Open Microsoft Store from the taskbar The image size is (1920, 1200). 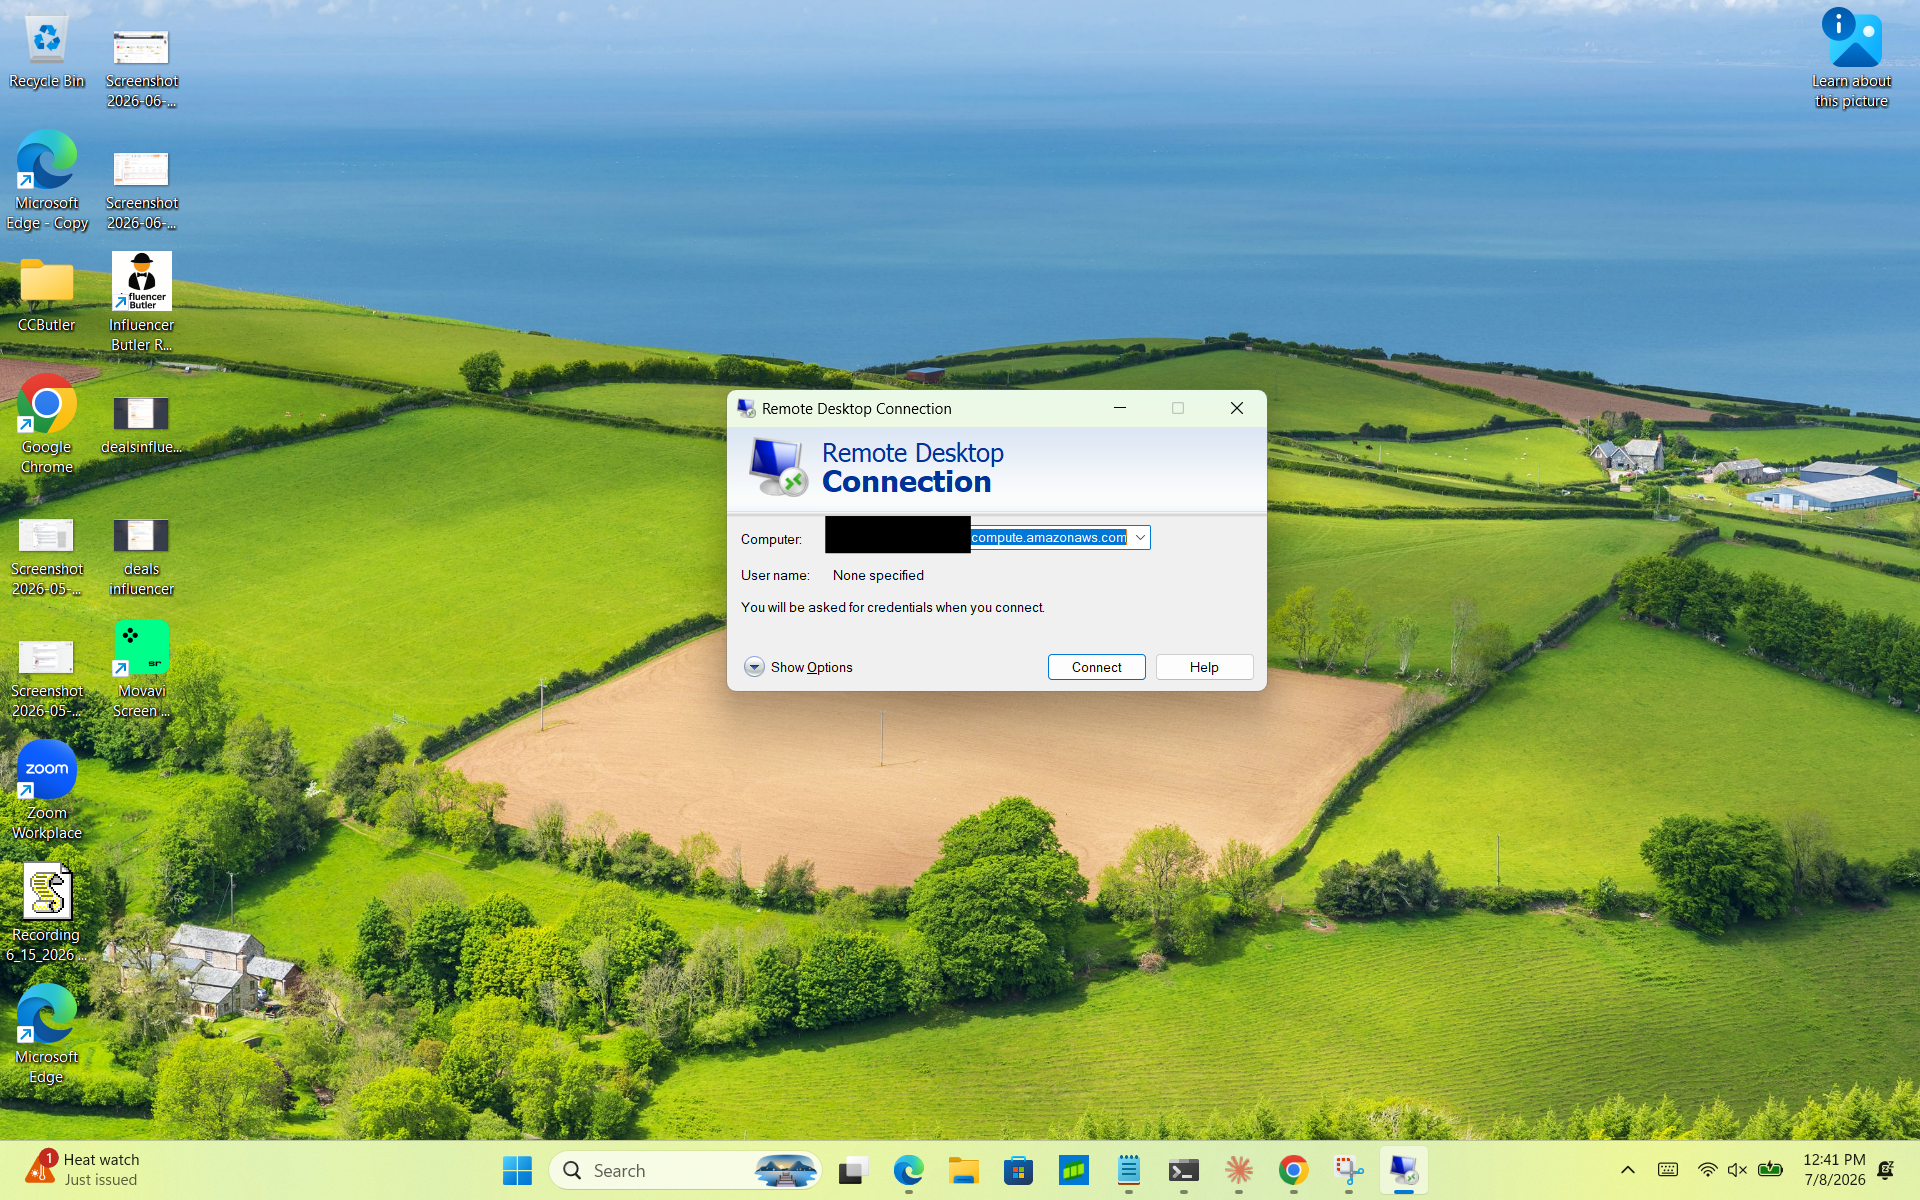[1018, 1170]
